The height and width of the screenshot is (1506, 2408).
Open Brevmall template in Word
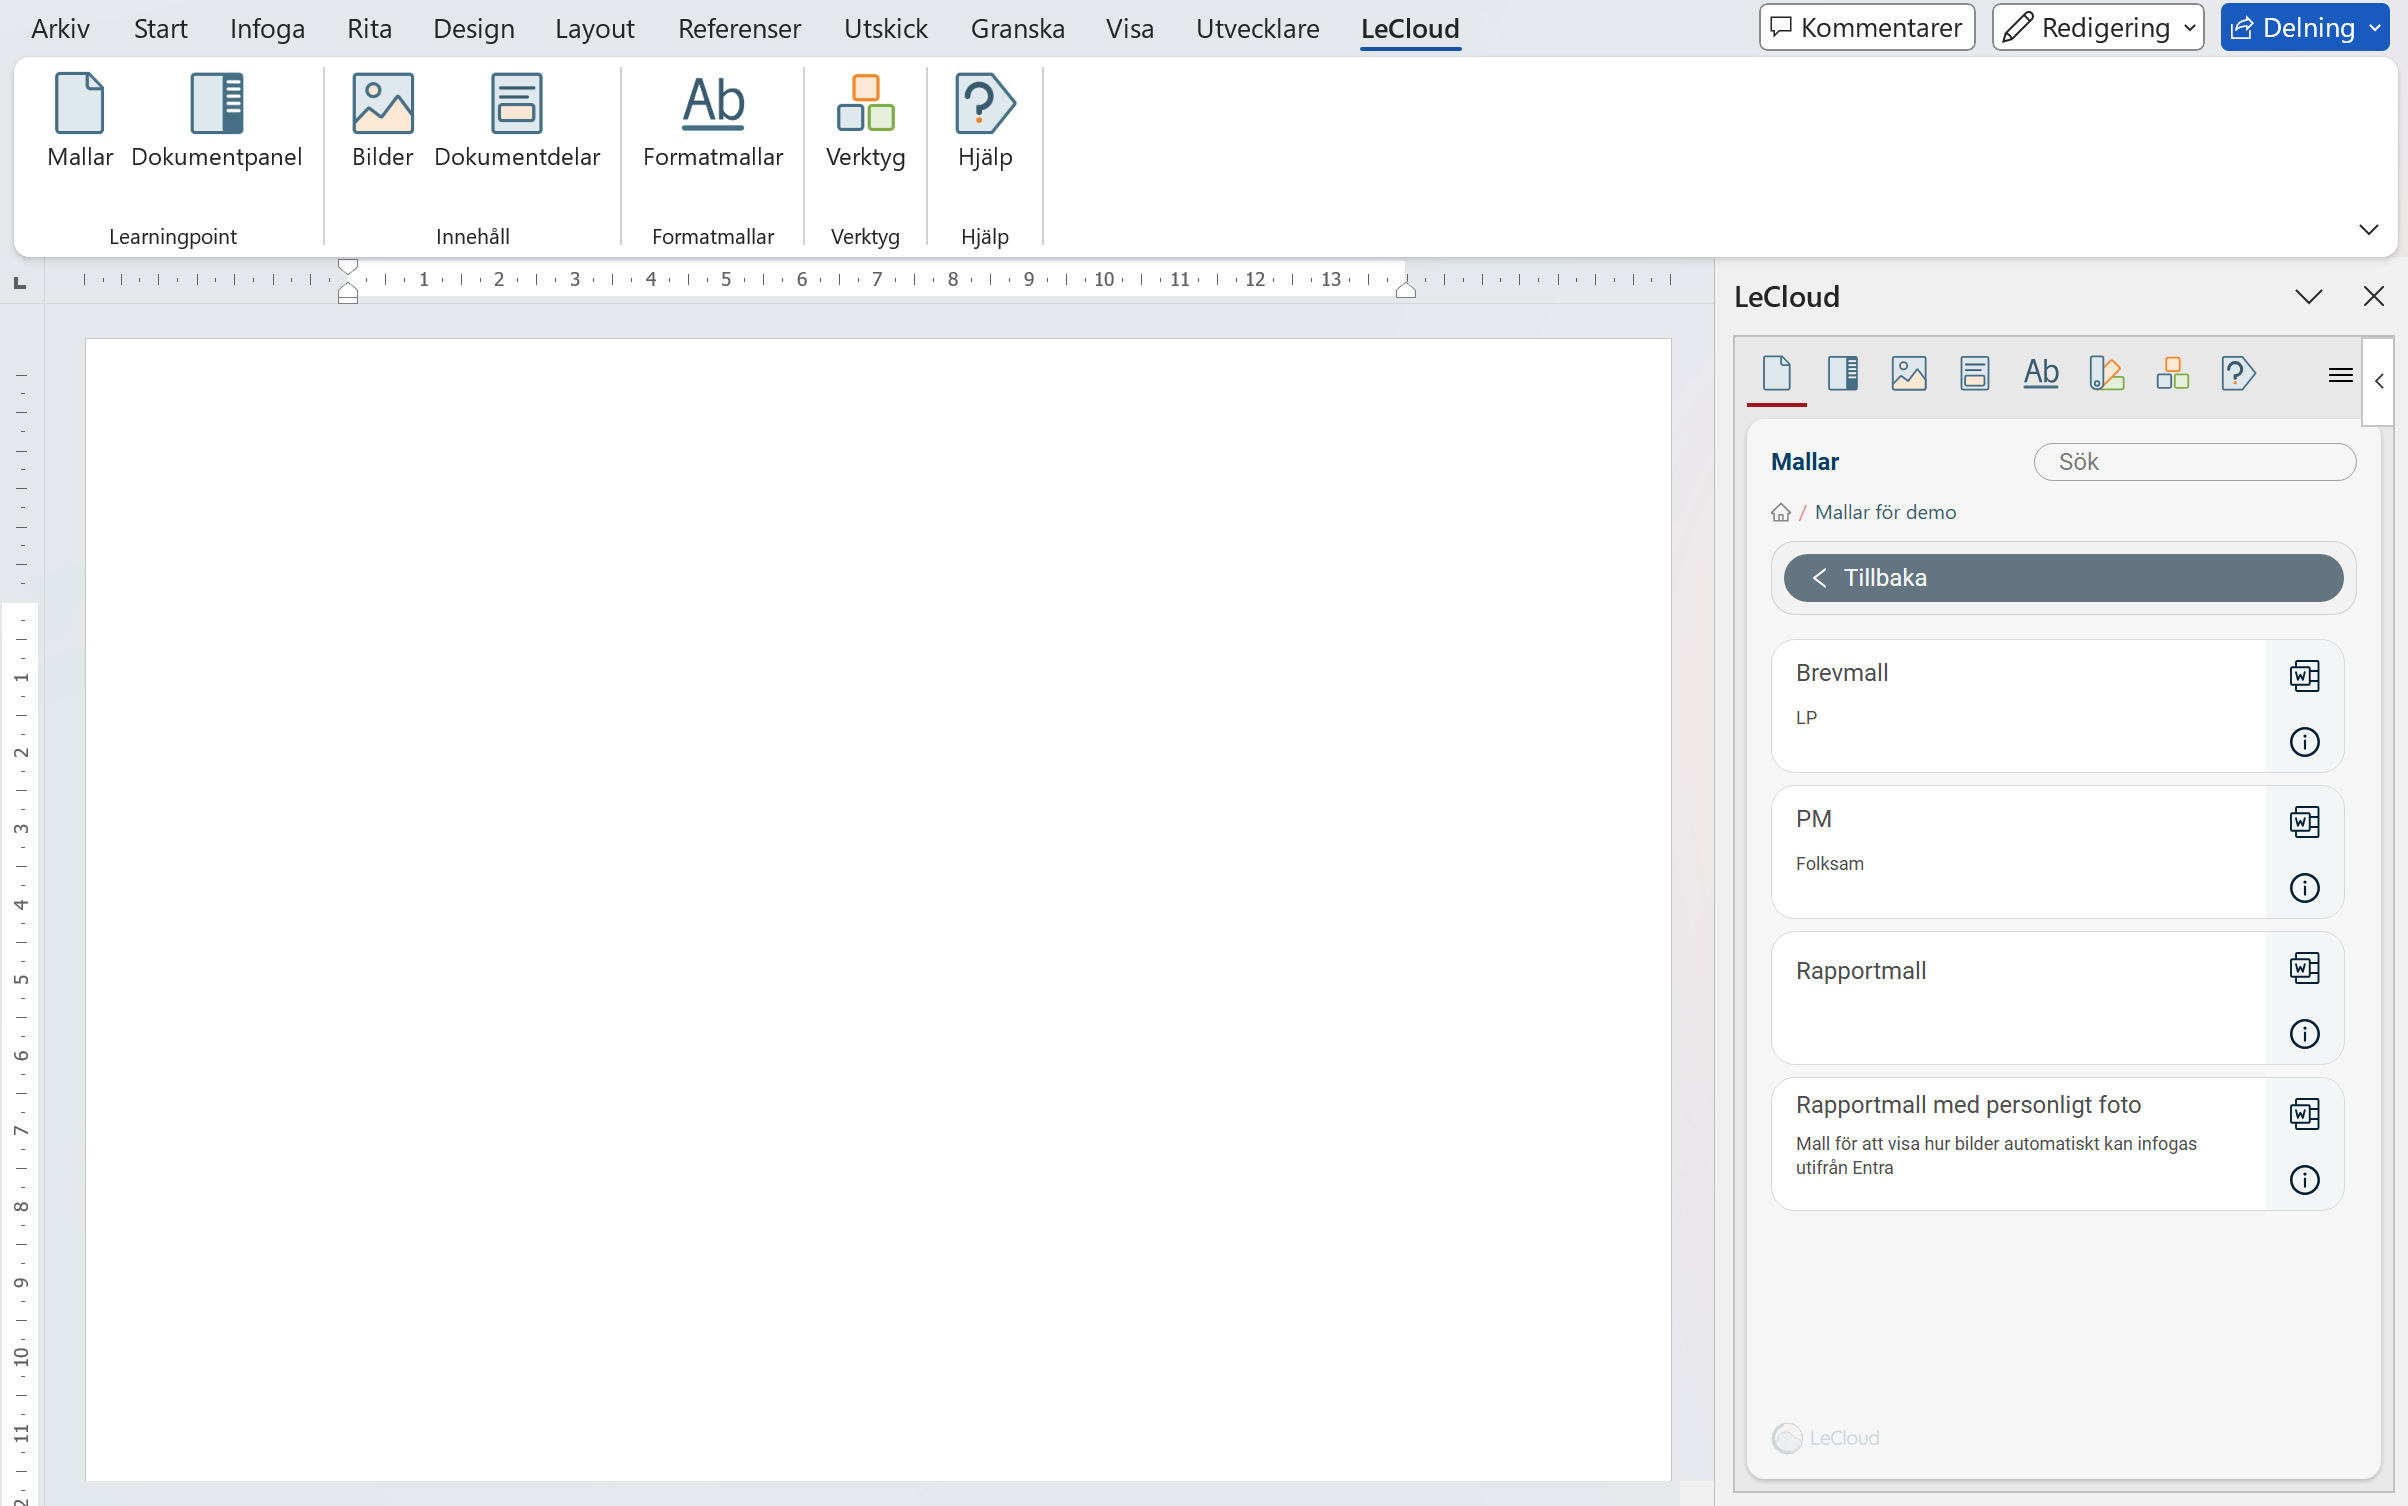tap(2304, 676)
